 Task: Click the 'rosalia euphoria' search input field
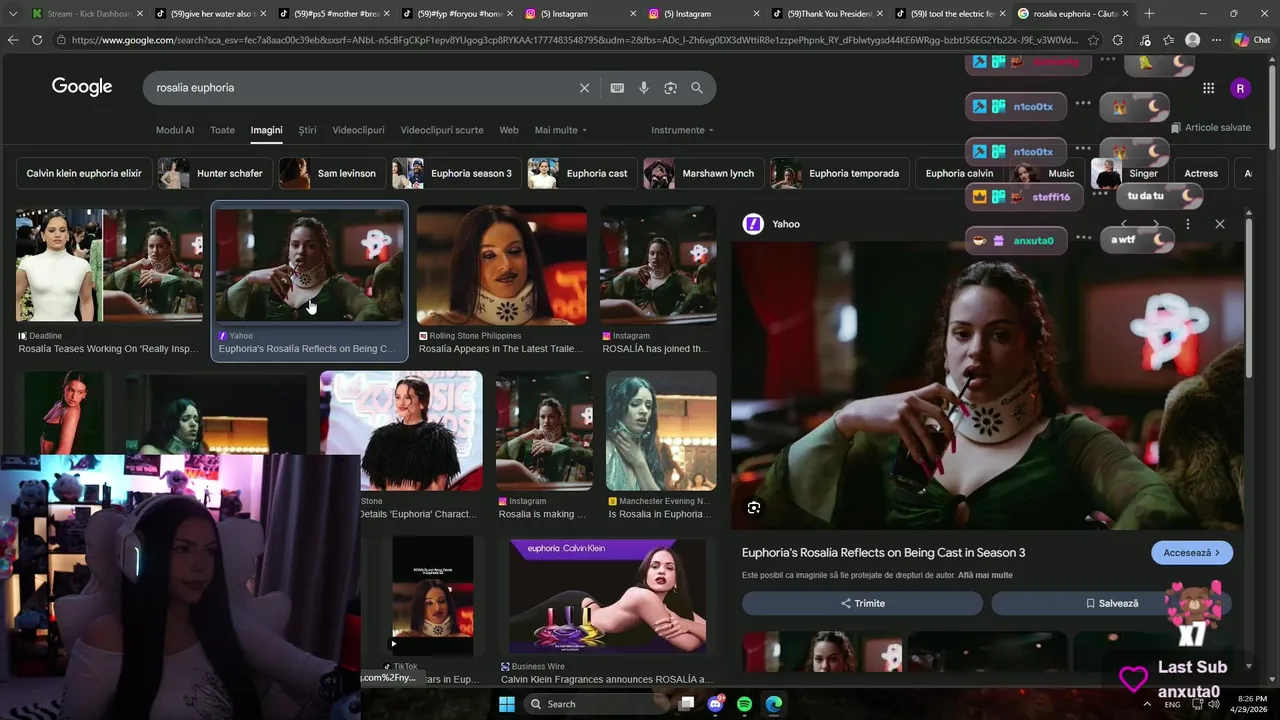[x=360, y=88]
